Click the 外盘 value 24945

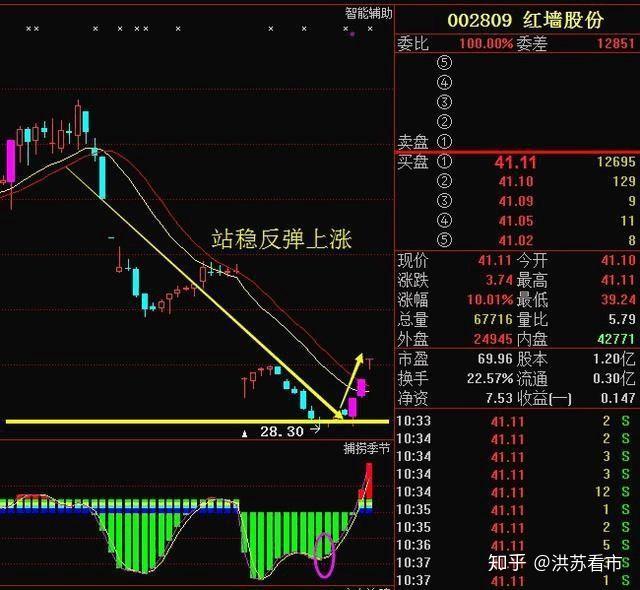click(x=493, y=339)
